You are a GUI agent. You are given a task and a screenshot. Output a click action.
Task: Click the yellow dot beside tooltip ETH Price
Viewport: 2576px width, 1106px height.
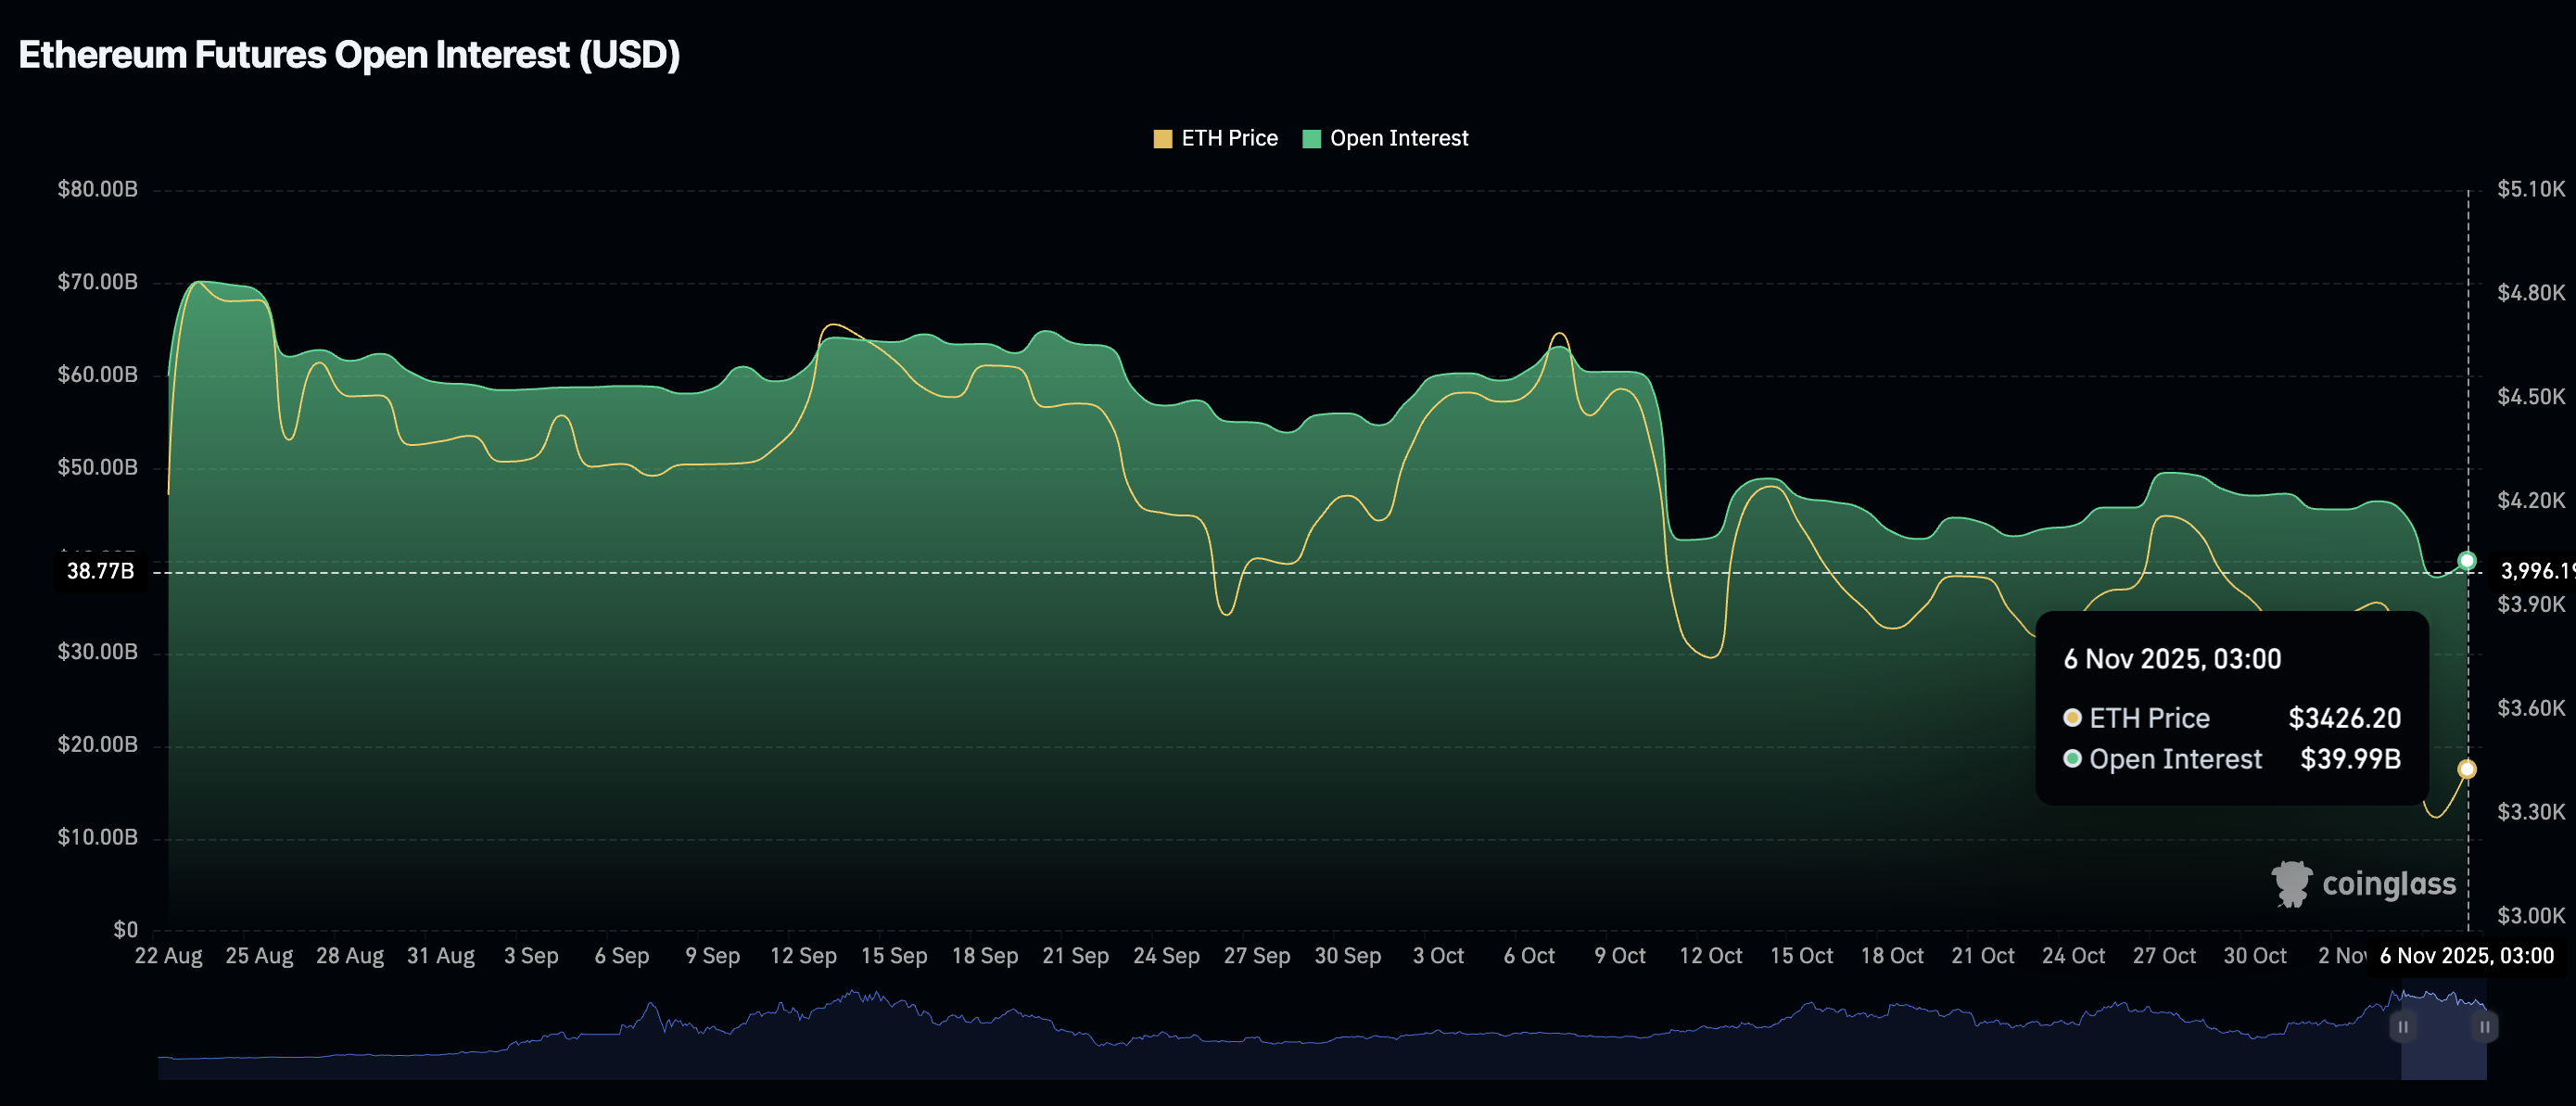2072,718
